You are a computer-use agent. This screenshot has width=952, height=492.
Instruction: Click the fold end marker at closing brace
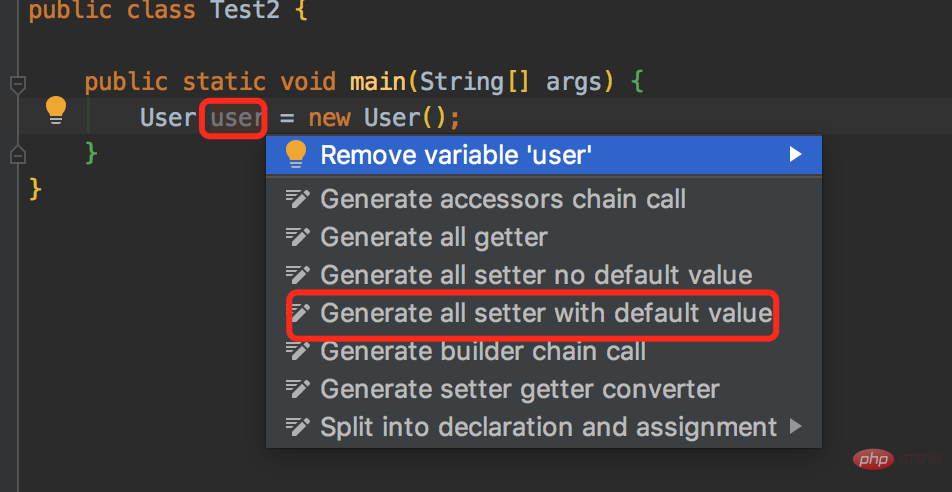click(17, 154)
